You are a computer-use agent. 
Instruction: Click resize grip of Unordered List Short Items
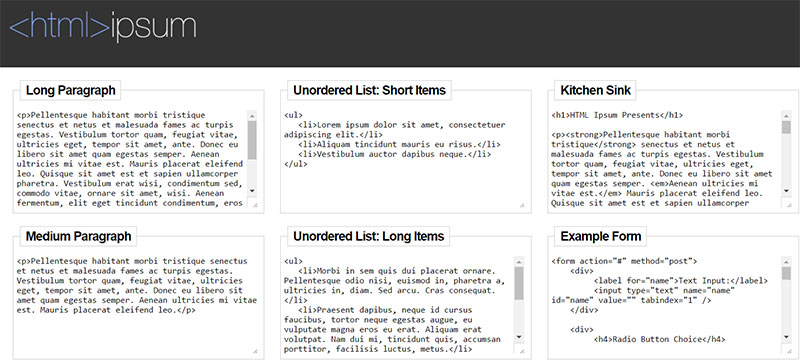click(x=521, y=205)
